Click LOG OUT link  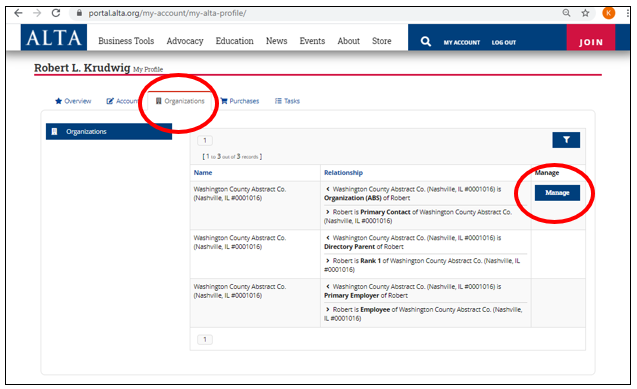pyautogui.click(x=504, y=42)
